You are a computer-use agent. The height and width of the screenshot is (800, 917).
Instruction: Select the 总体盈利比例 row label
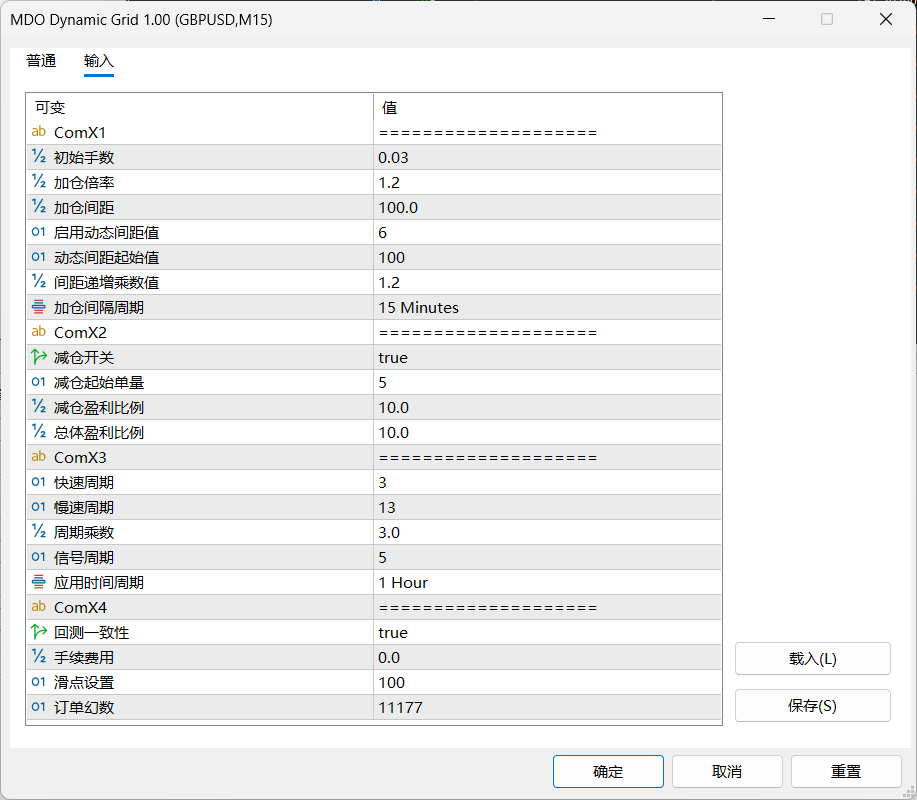[x=99, y=432]
